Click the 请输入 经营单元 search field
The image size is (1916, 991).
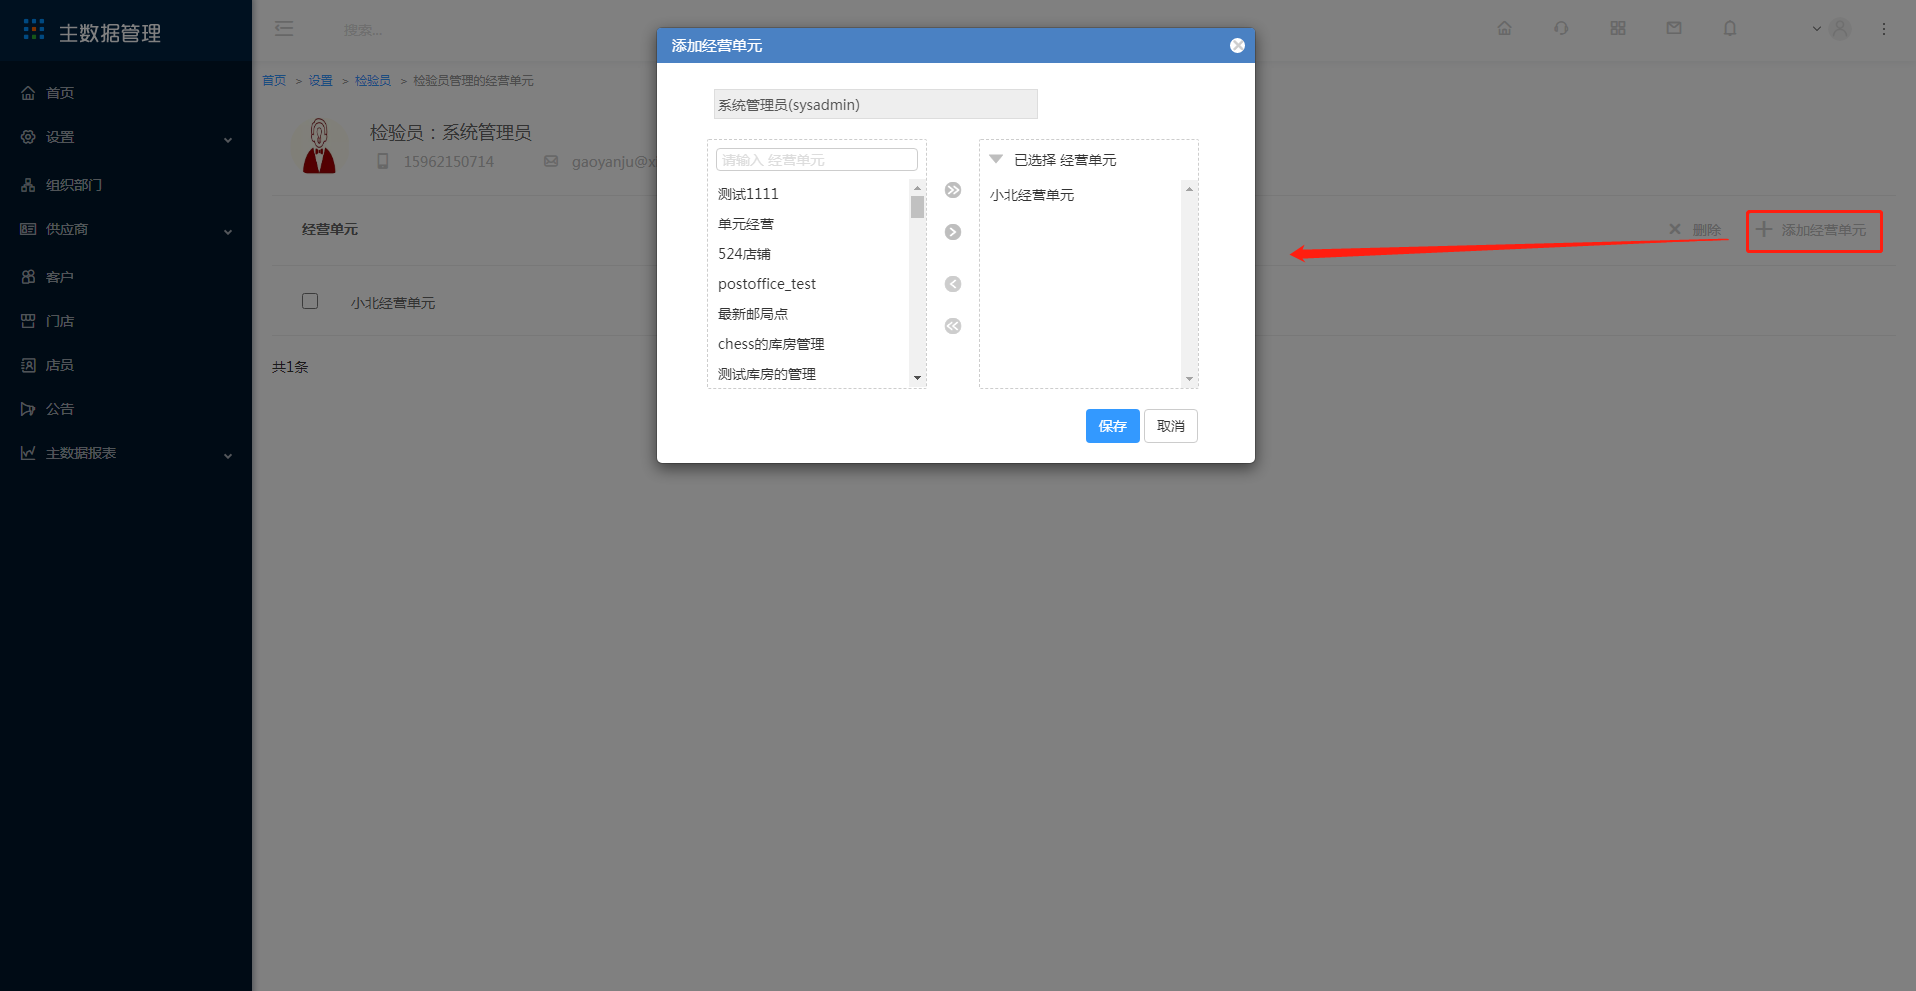(x=816, y=160)
